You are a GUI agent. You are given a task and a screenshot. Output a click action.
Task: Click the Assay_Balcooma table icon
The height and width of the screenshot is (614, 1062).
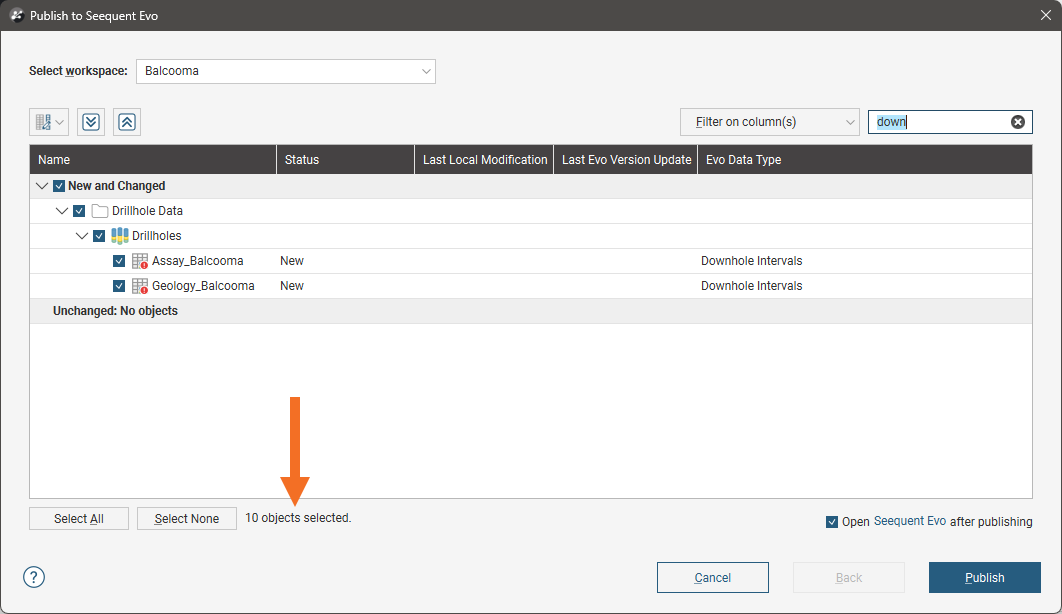tap(140, 261)
